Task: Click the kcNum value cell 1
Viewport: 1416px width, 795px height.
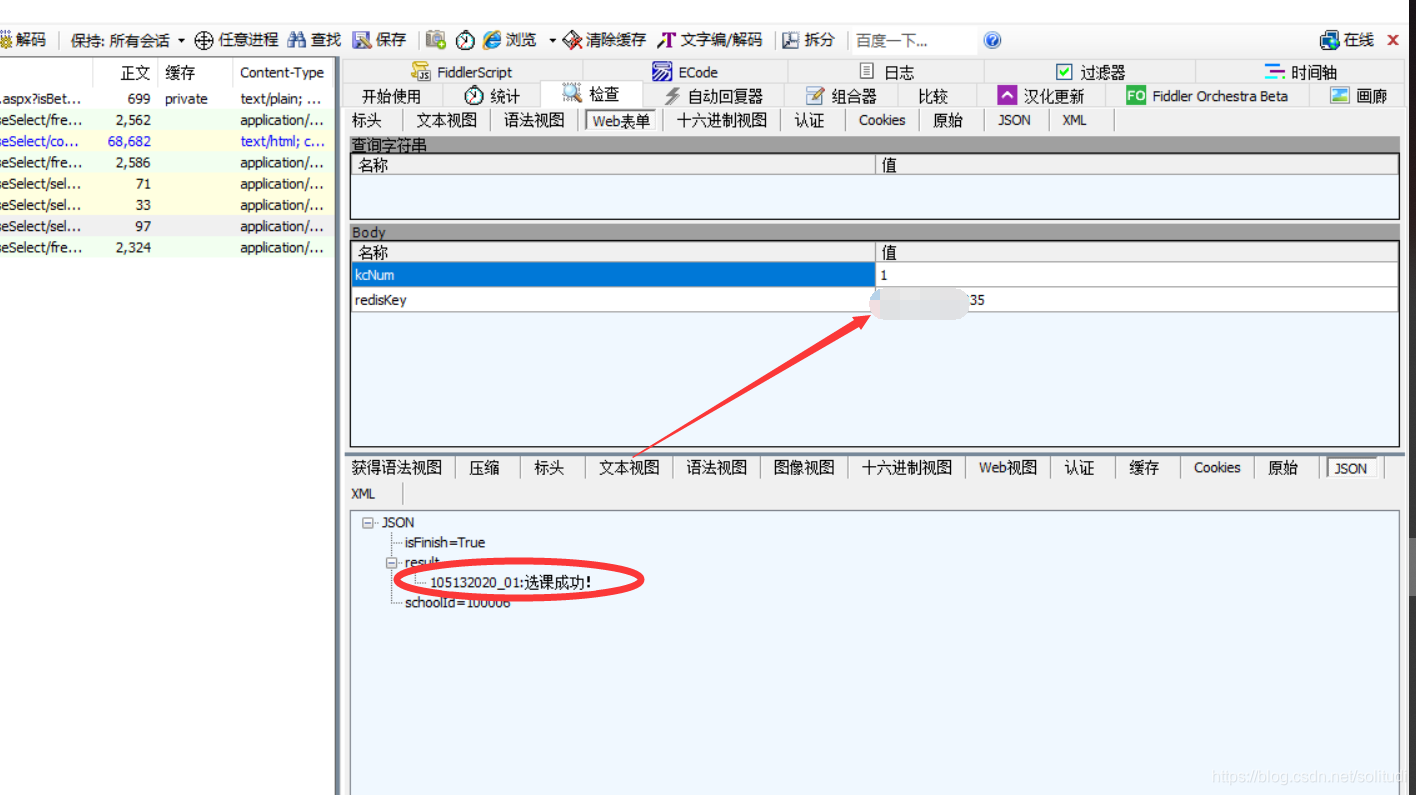Action: (1137, 275)
